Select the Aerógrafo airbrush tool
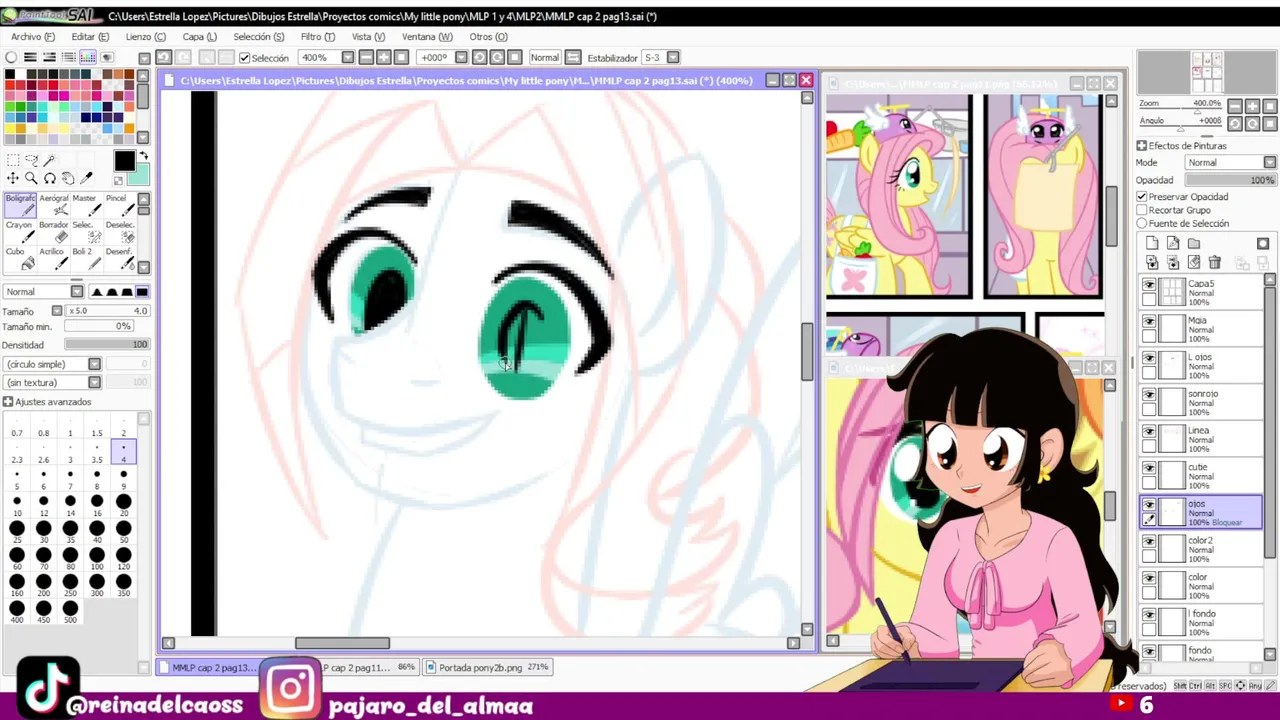Viewport: 1280px width, 720px height. (x=54, y=205)
